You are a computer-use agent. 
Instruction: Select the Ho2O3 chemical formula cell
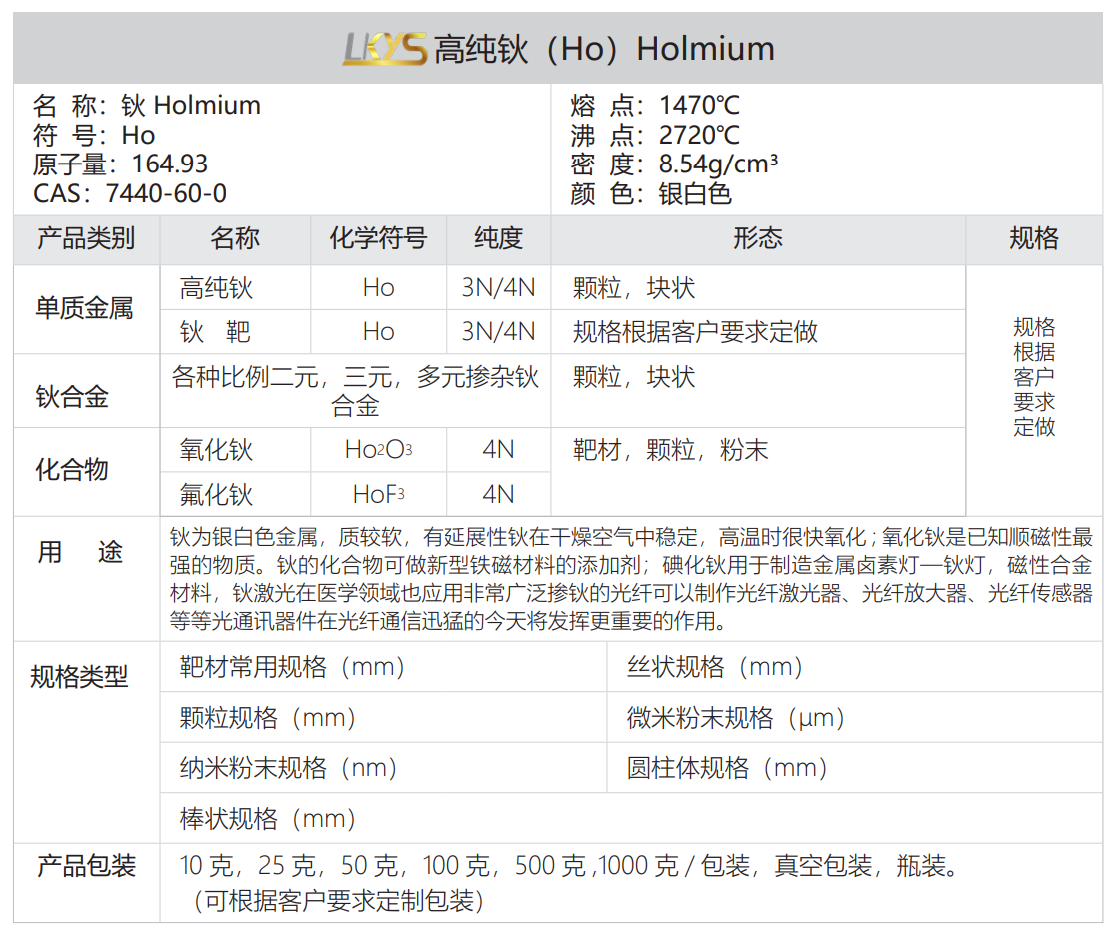(378, 450)
